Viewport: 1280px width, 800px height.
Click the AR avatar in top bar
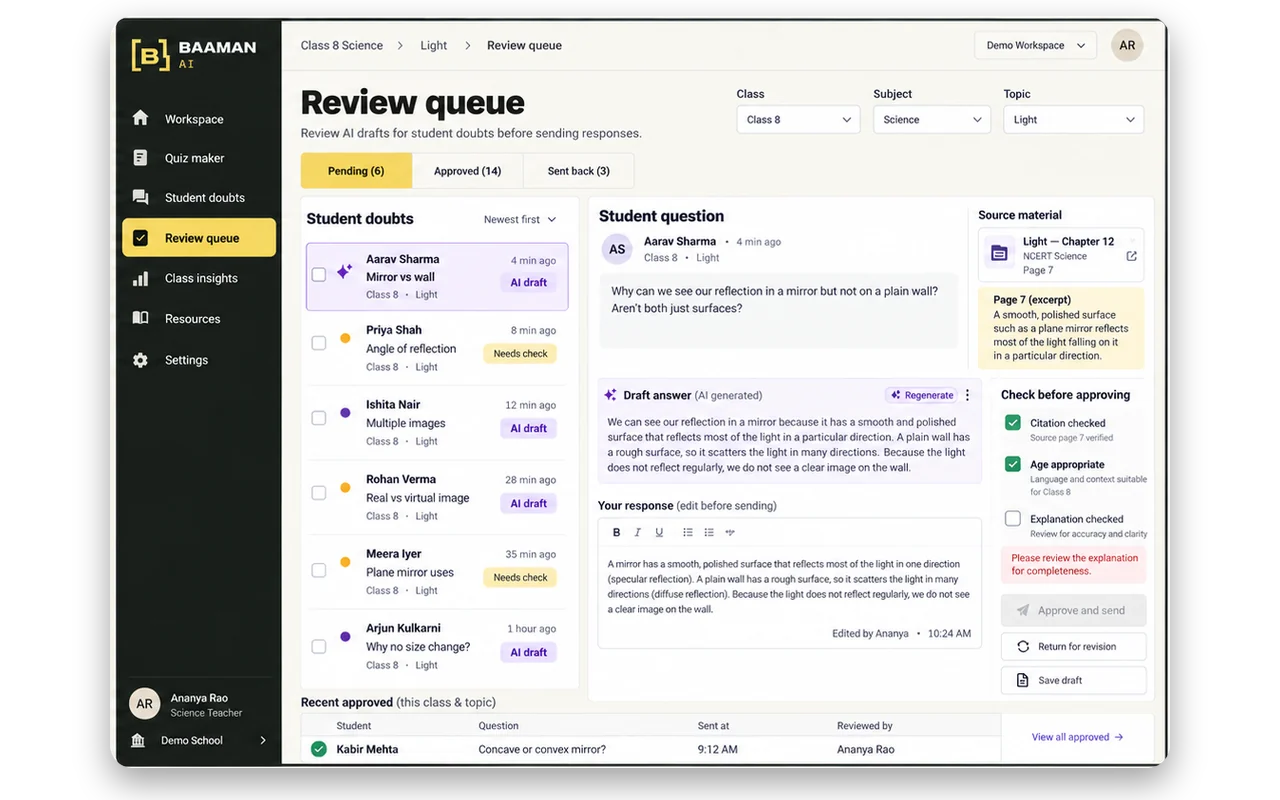click(x=1127, y=45)
